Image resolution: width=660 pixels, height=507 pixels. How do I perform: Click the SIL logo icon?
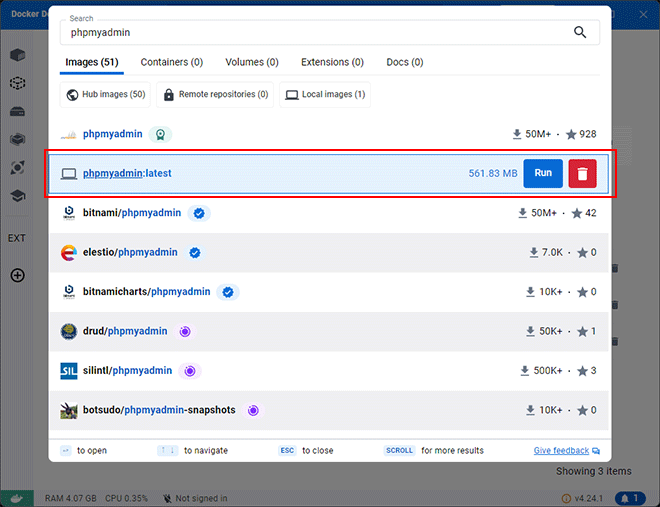tap(69, 371)
